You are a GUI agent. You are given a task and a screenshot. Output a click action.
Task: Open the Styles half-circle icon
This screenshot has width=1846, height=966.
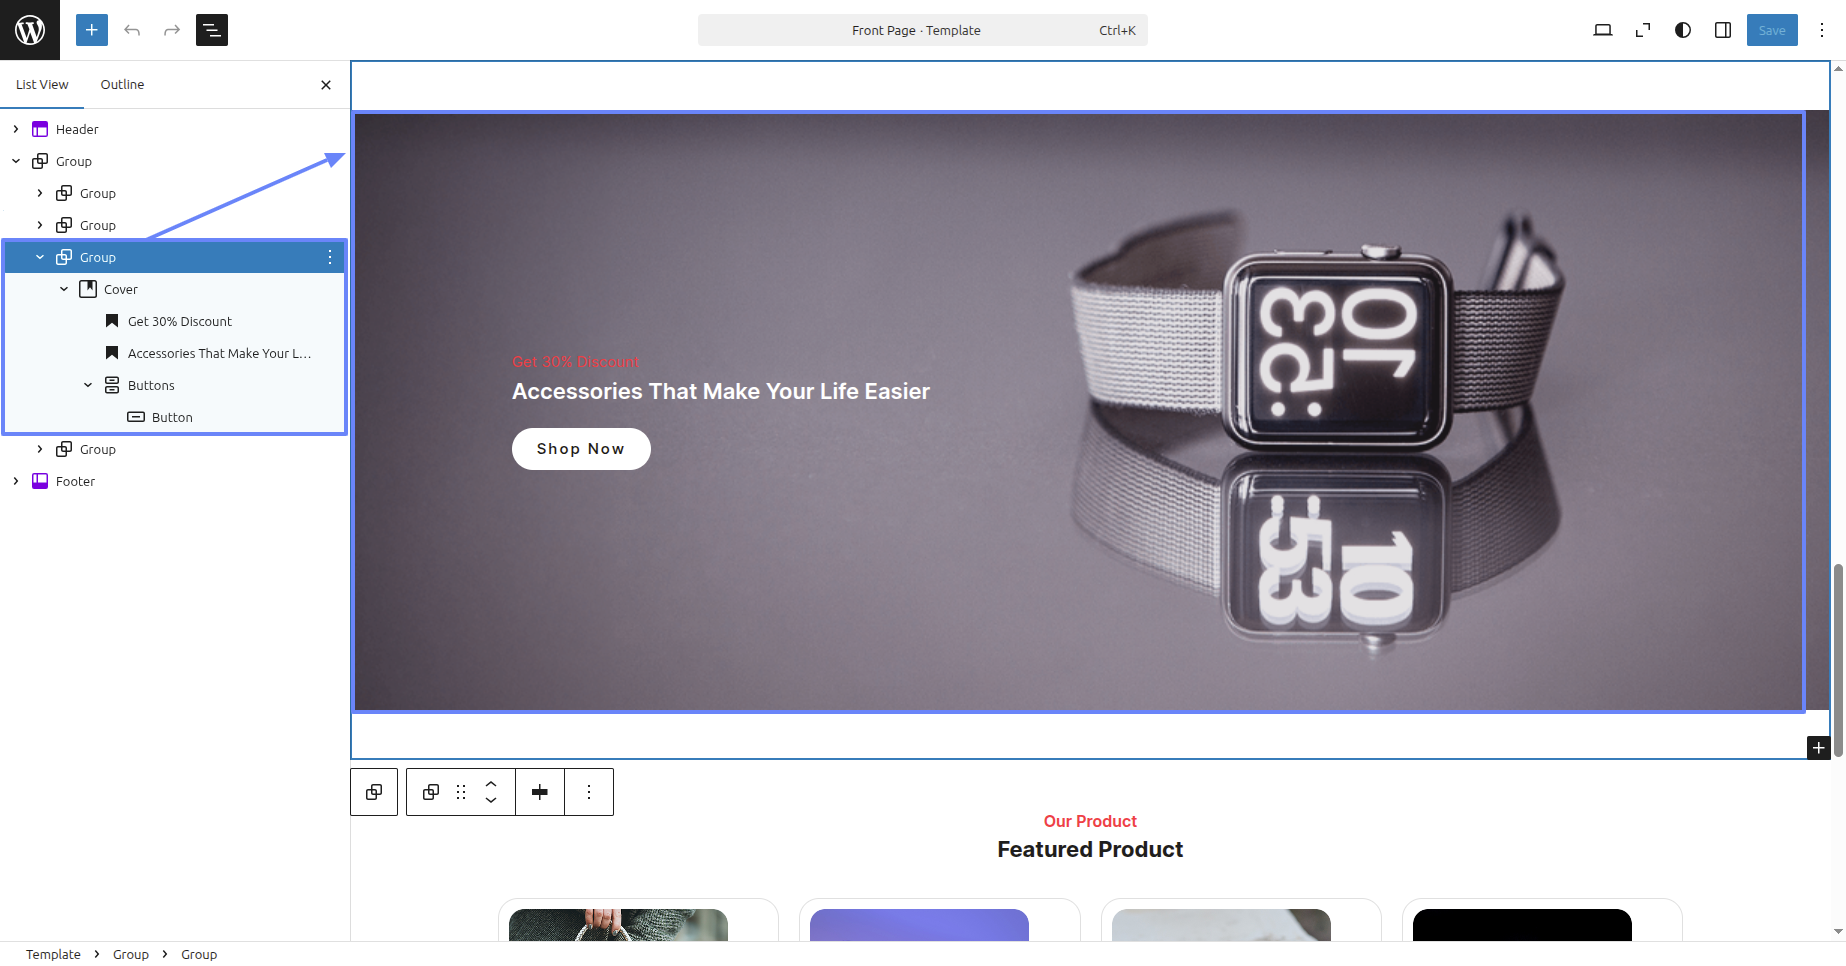point(1683,30)
